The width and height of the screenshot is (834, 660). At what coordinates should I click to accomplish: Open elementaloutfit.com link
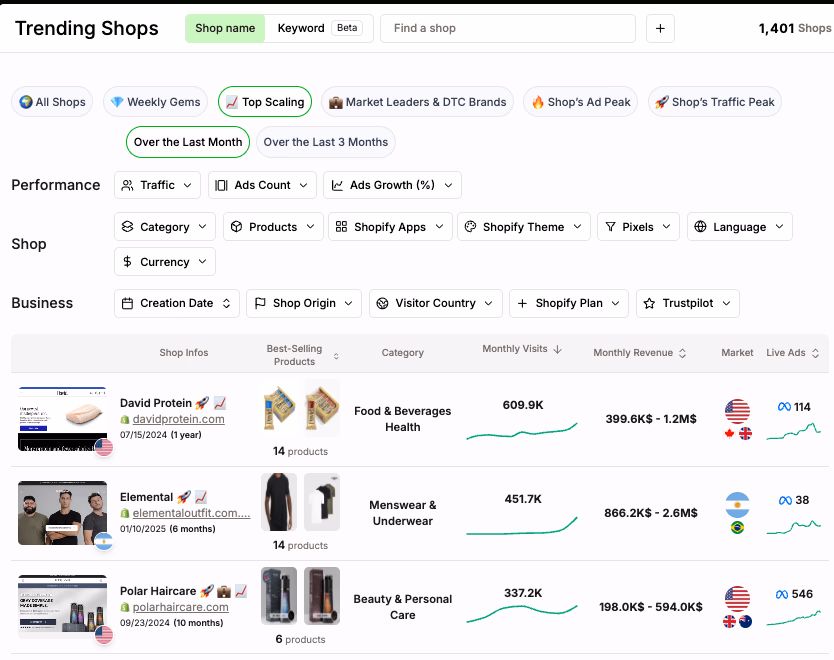(191, 513)
